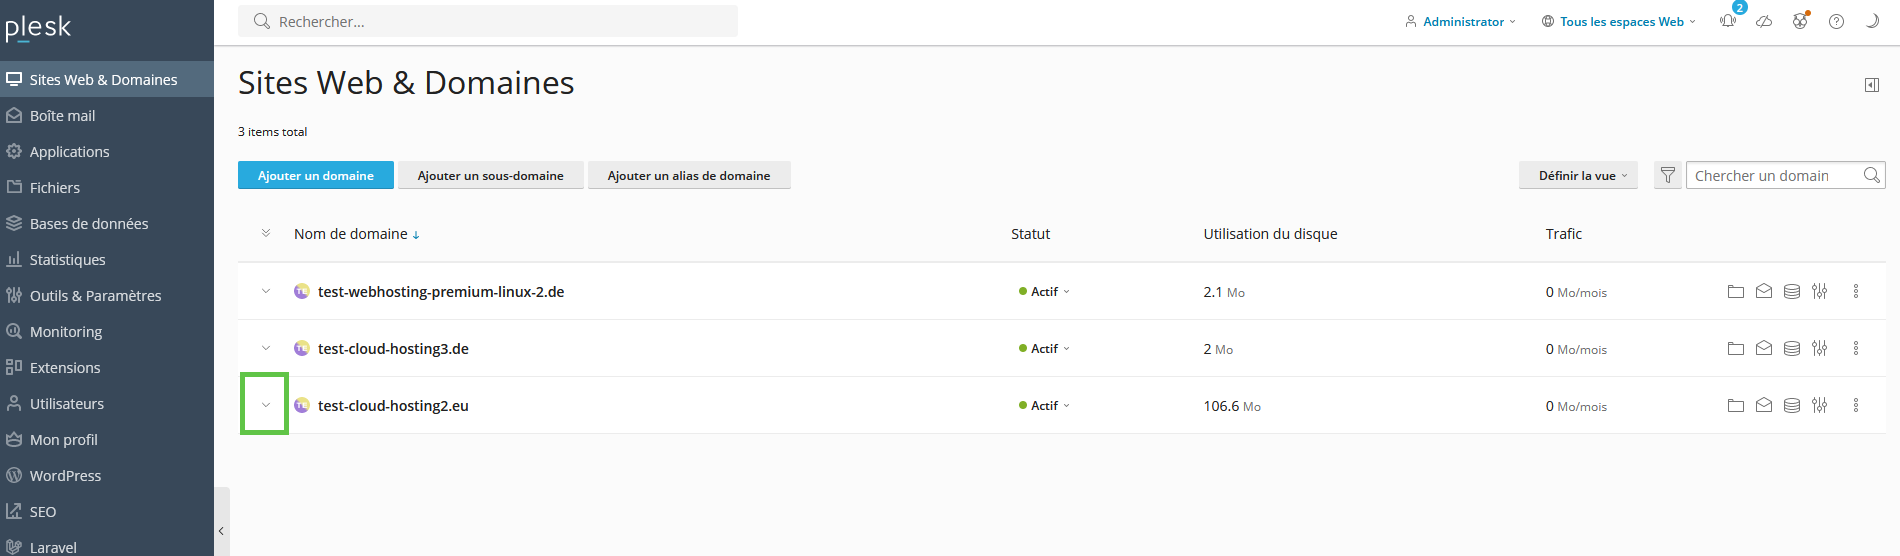Toggle the side panel icon near title
Viewport: 1900px width, 556px height.
(x=1872, y=85)
